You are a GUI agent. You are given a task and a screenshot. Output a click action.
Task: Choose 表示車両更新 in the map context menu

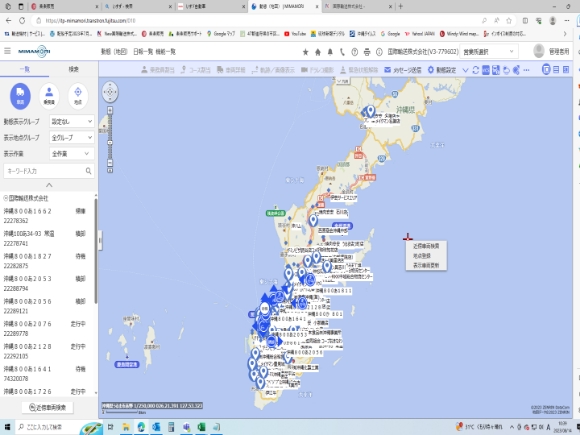(426, 265)
